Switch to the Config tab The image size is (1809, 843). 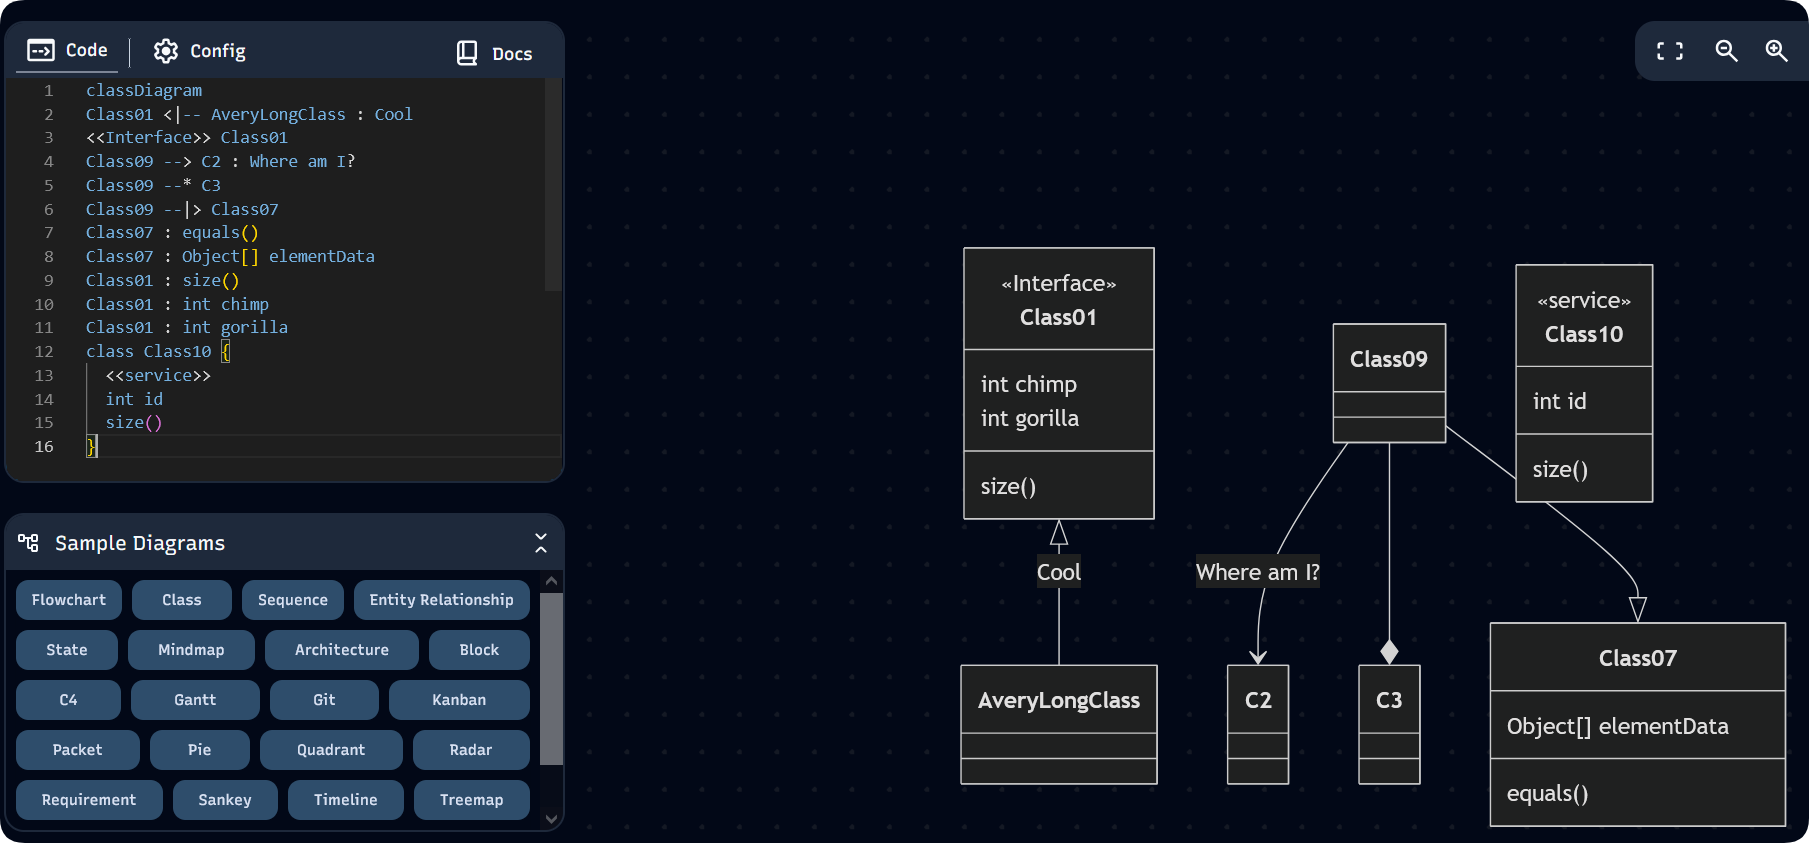(199, 51)
